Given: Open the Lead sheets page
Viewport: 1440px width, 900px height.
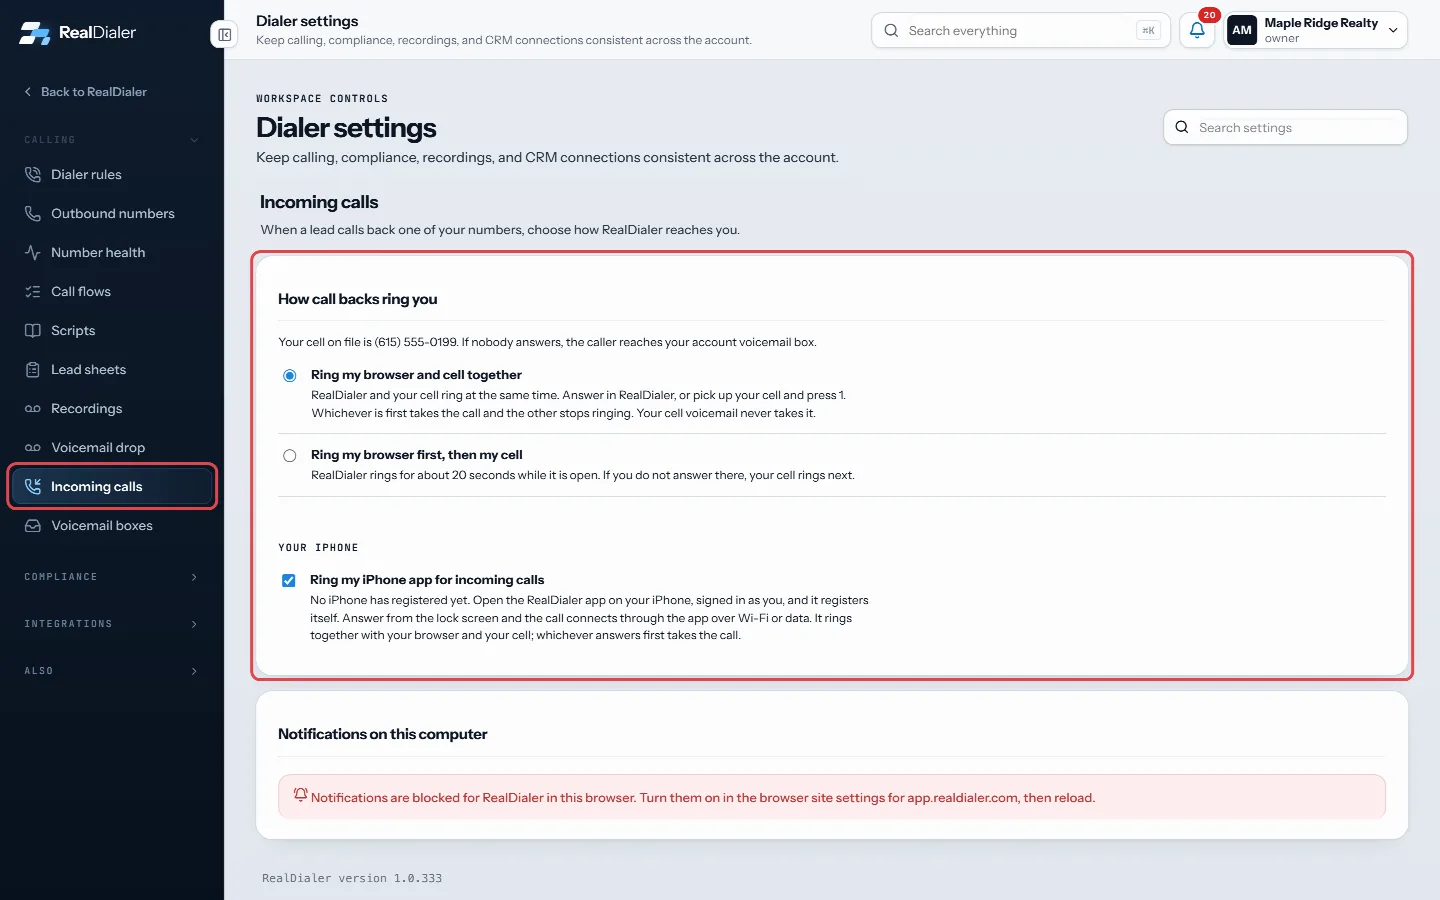Looking at the screenshot, I should point(112,369).
